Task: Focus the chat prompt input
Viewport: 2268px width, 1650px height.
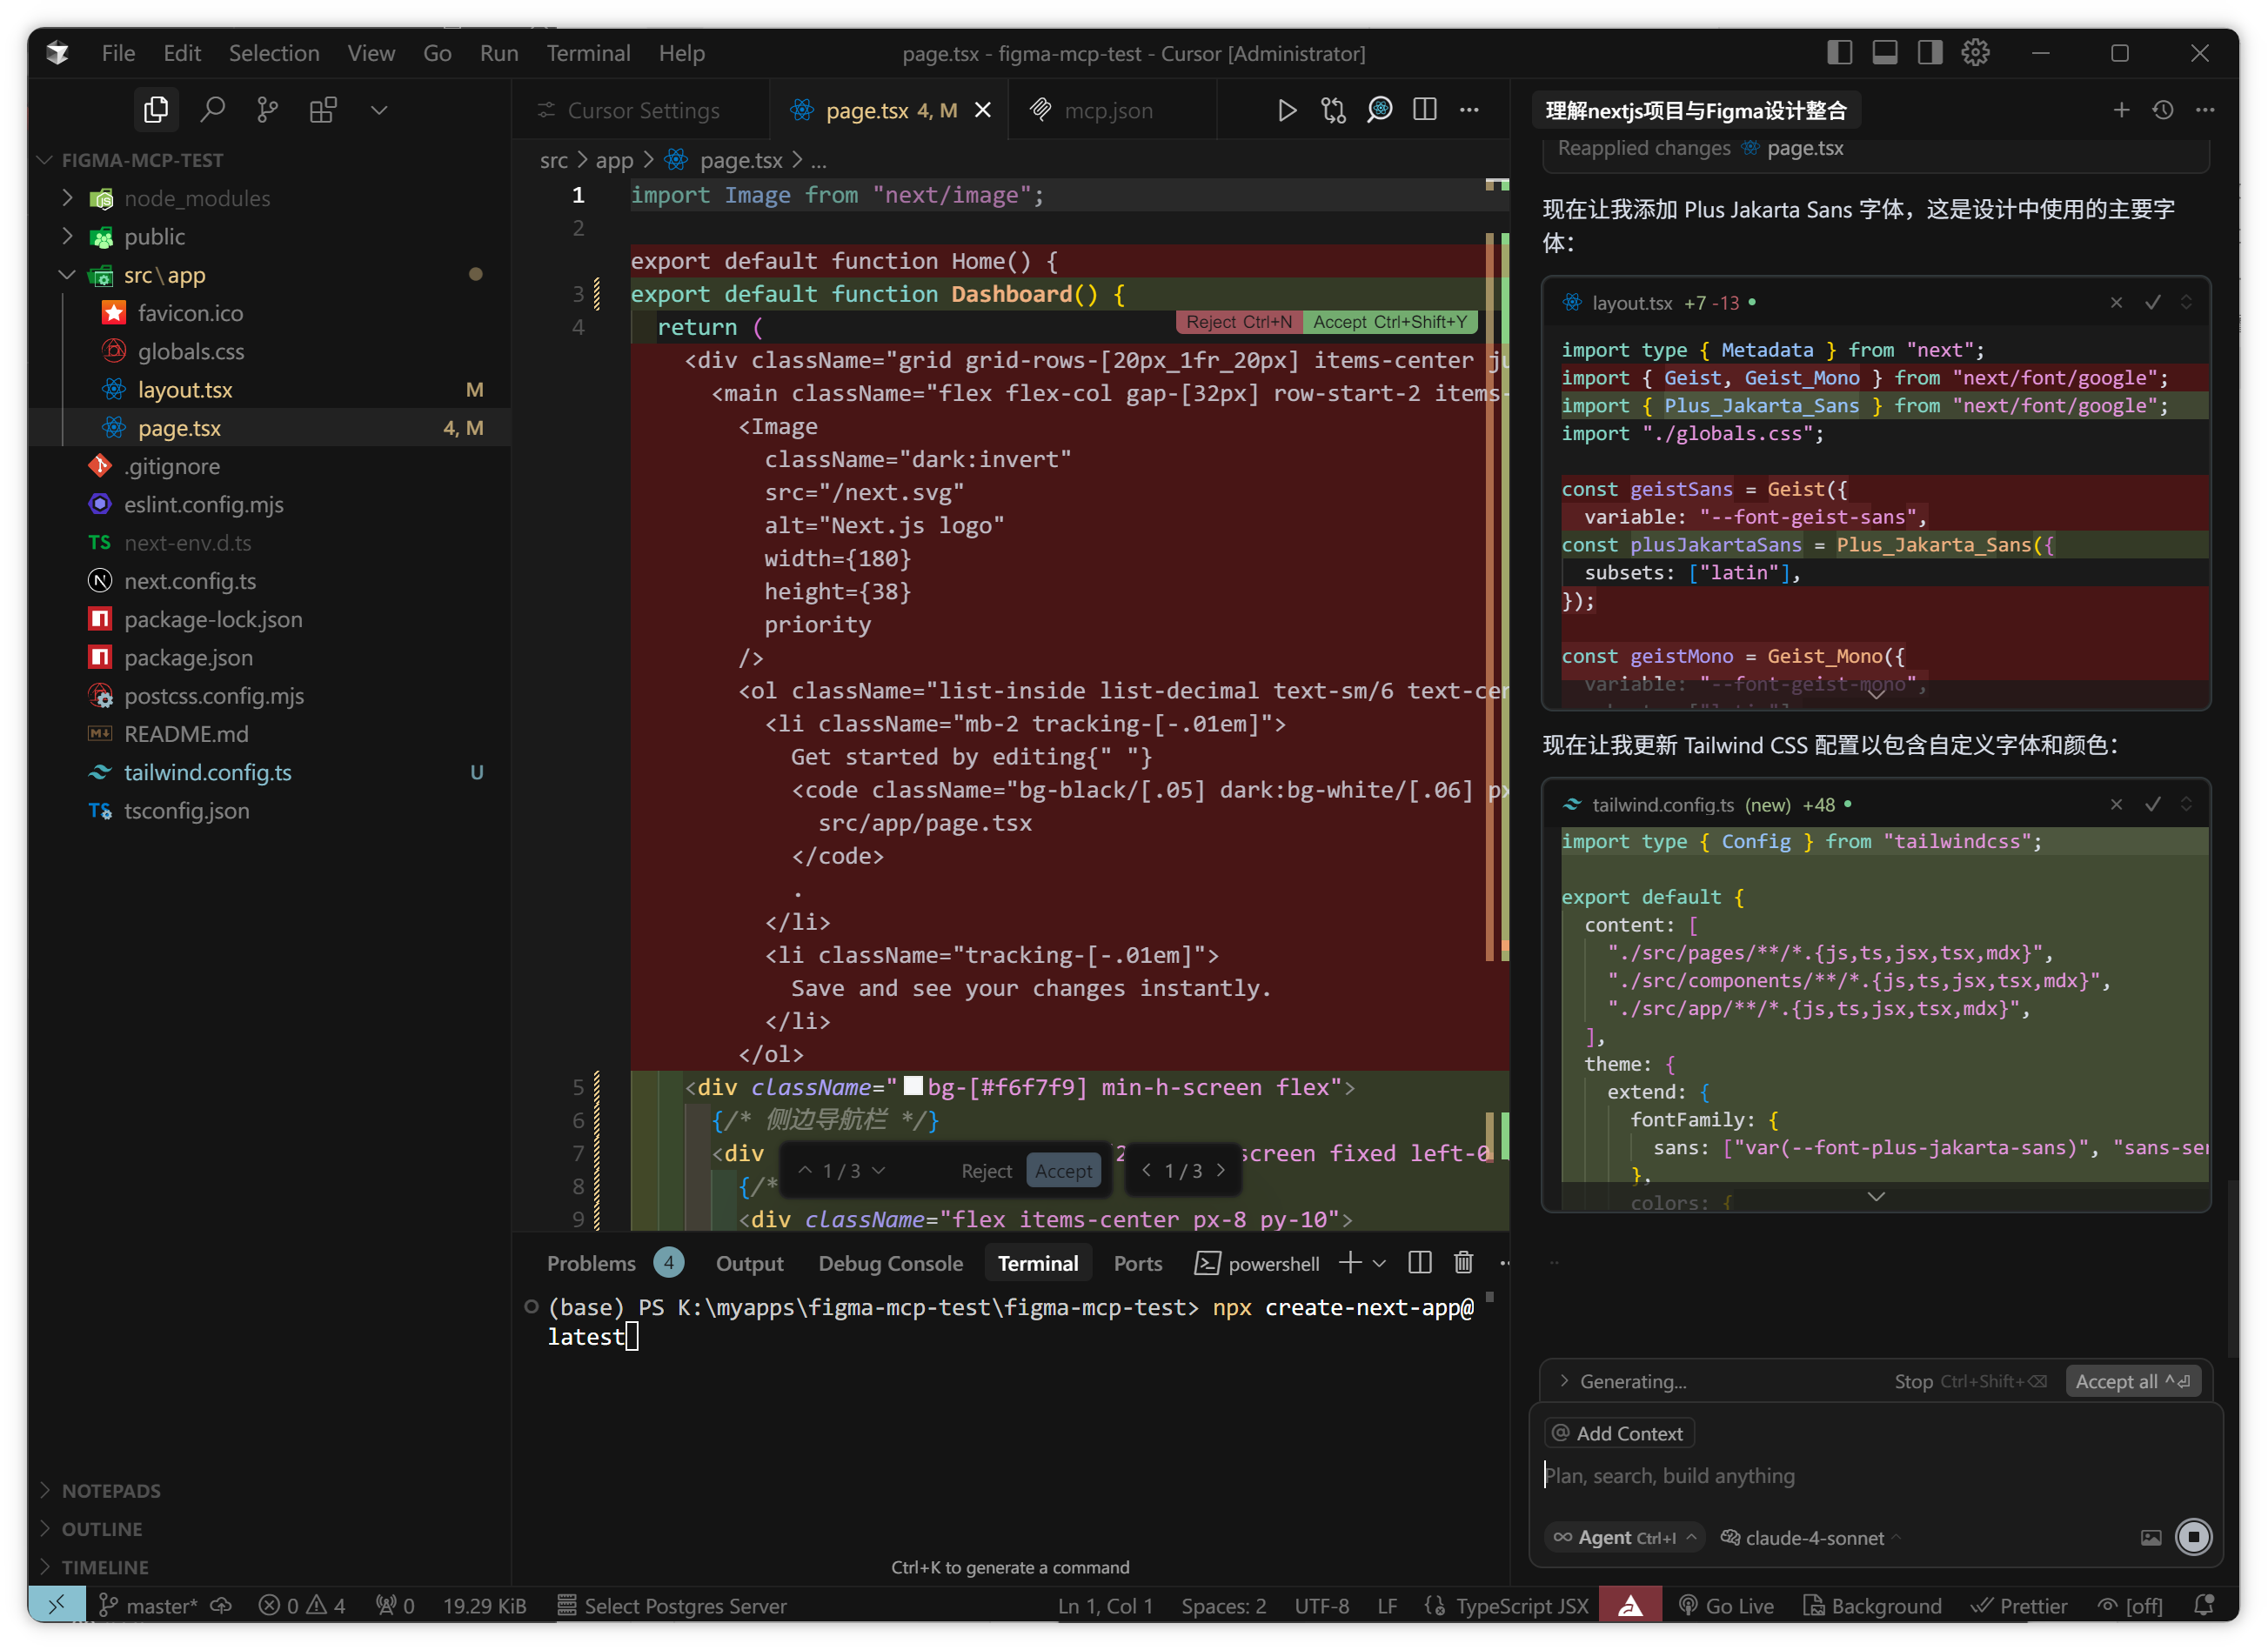Action: (x=1875, y=1476)
